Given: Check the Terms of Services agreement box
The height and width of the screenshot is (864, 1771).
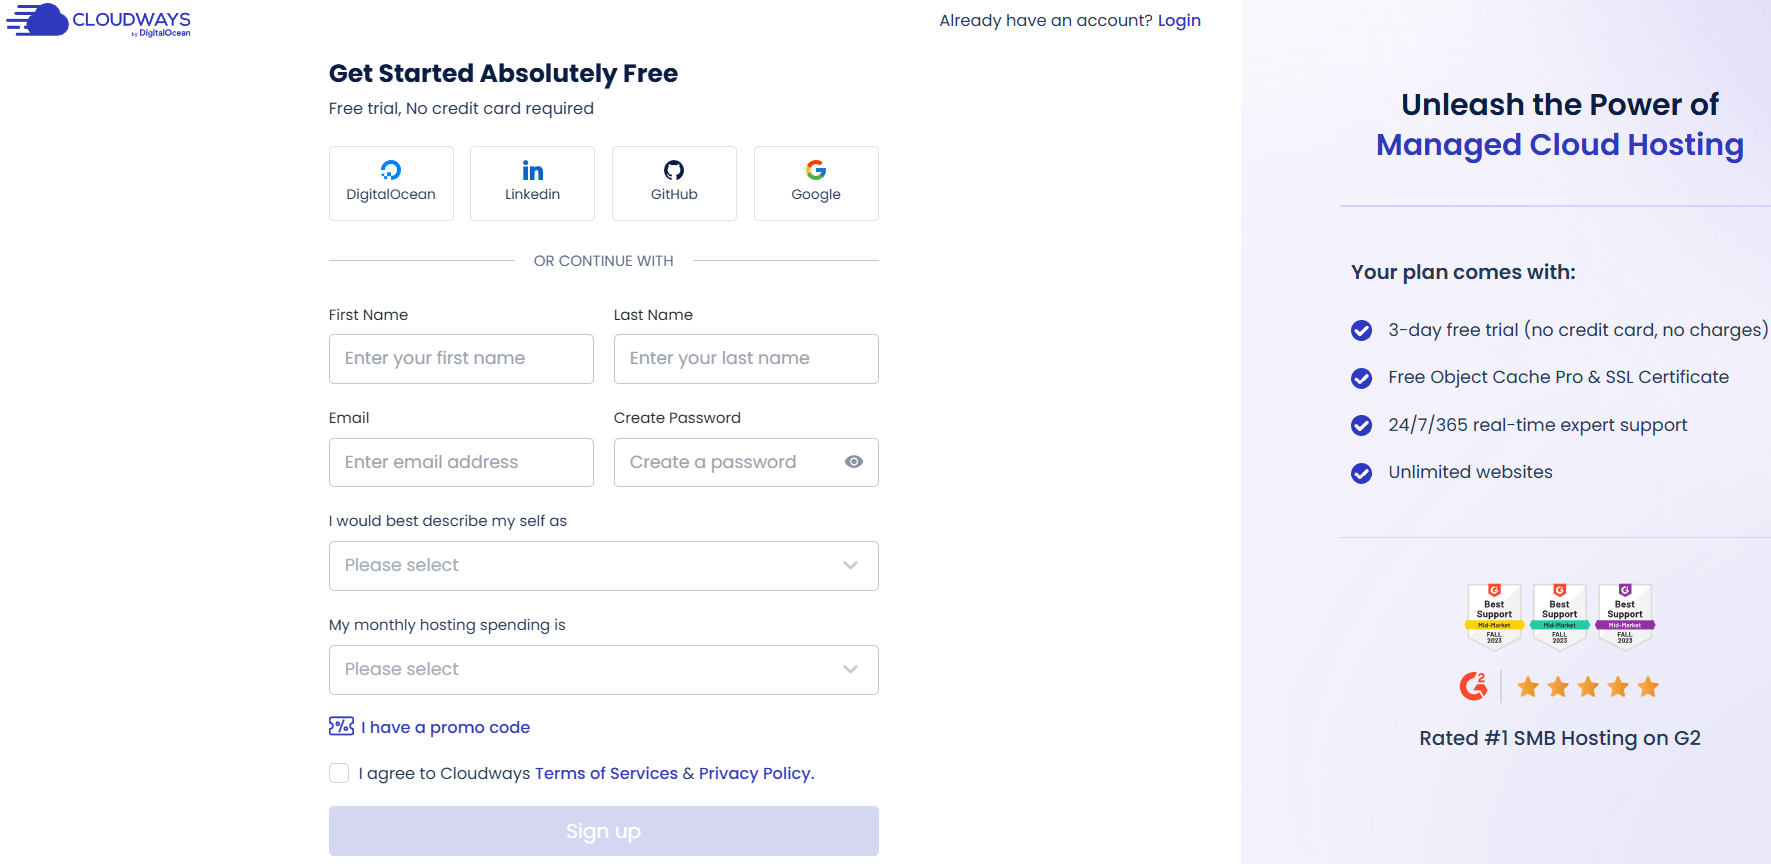Looking at the screenshot, I should coord(339,773).
